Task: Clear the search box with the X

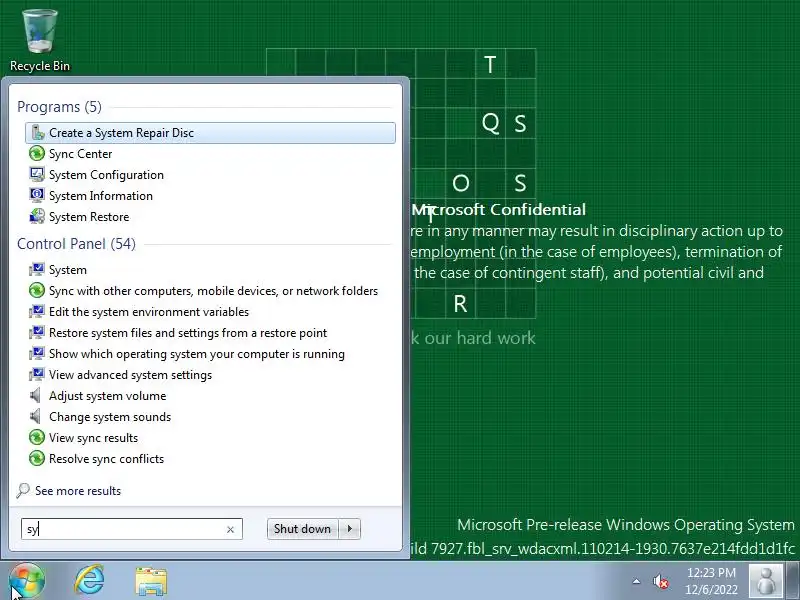Action: 230,530
